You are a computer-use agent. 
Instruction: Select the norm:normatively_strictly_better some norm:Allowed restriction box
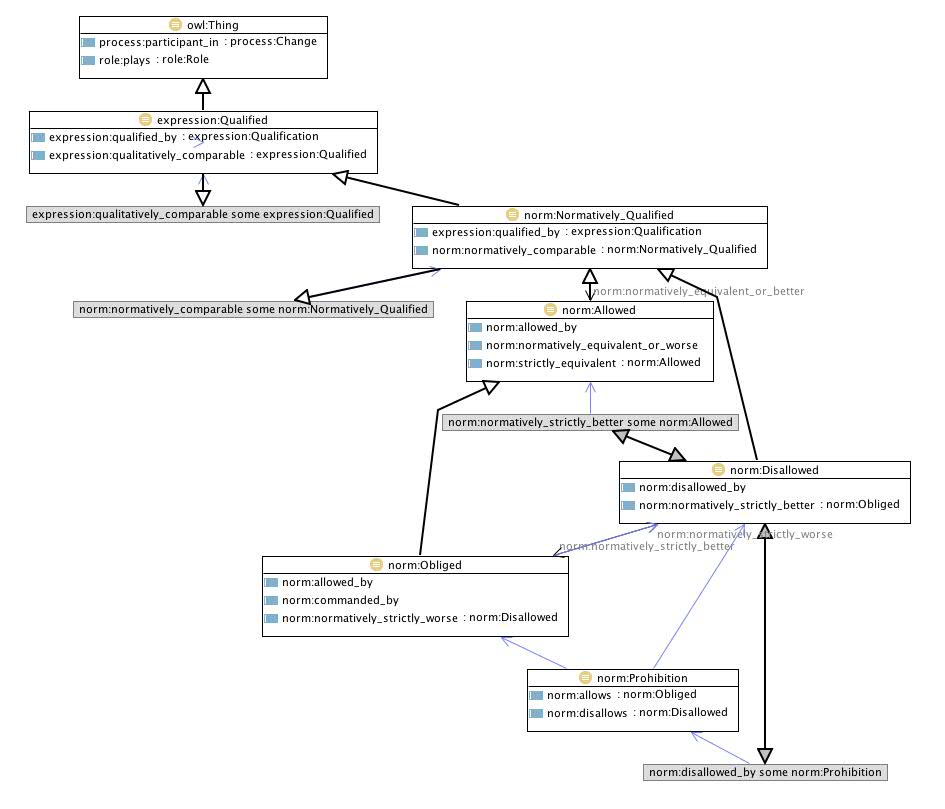tap(591, 422)
